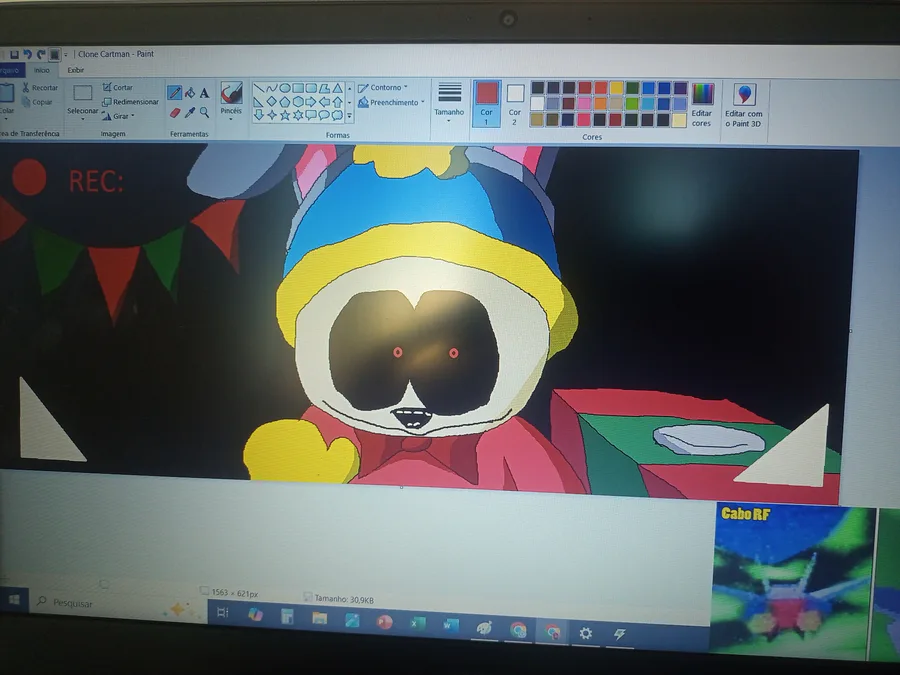Select the Magnifier tool

(204, 112)
